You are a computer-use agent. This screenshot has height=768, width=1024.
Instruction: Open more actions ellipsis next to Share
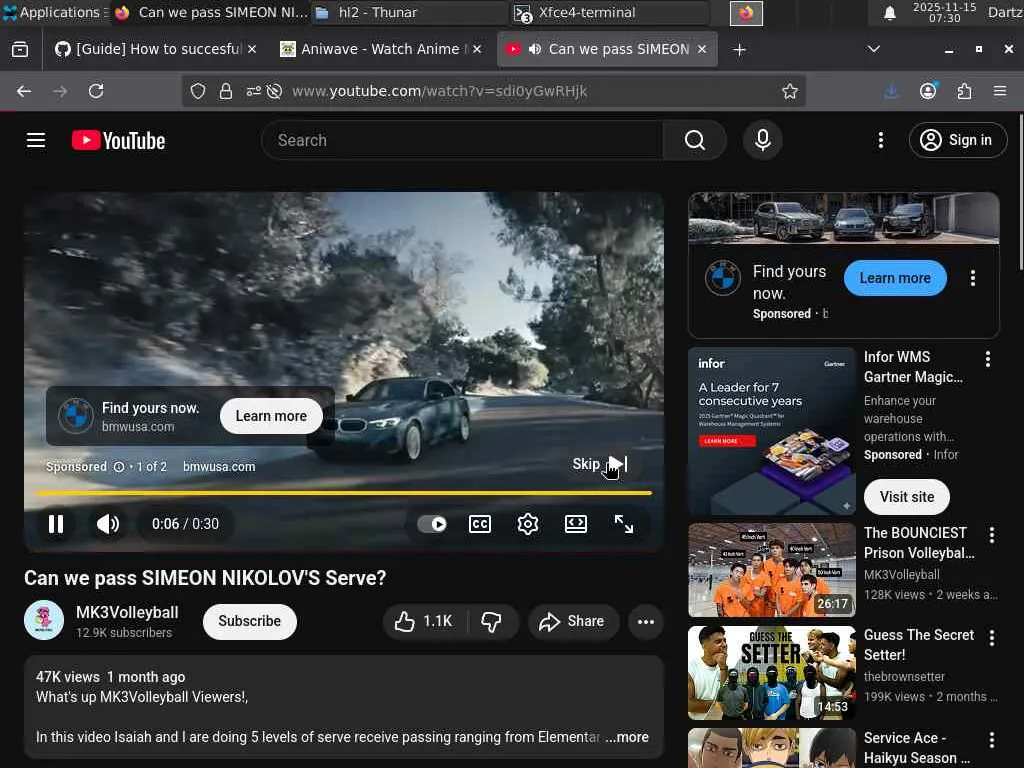click(646, 621)
